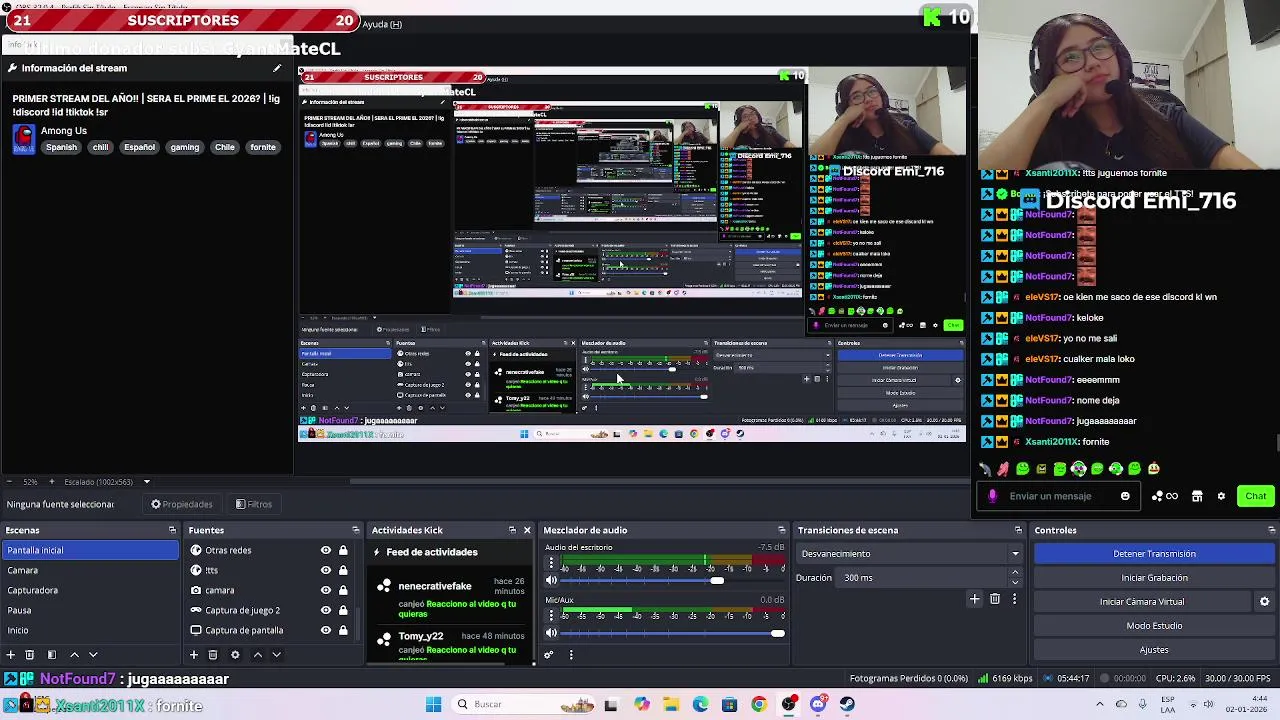Viewport: 1280px width, 720px height.
Task: Unlock the Captura de pantalla lock
Action: (343, 630)
